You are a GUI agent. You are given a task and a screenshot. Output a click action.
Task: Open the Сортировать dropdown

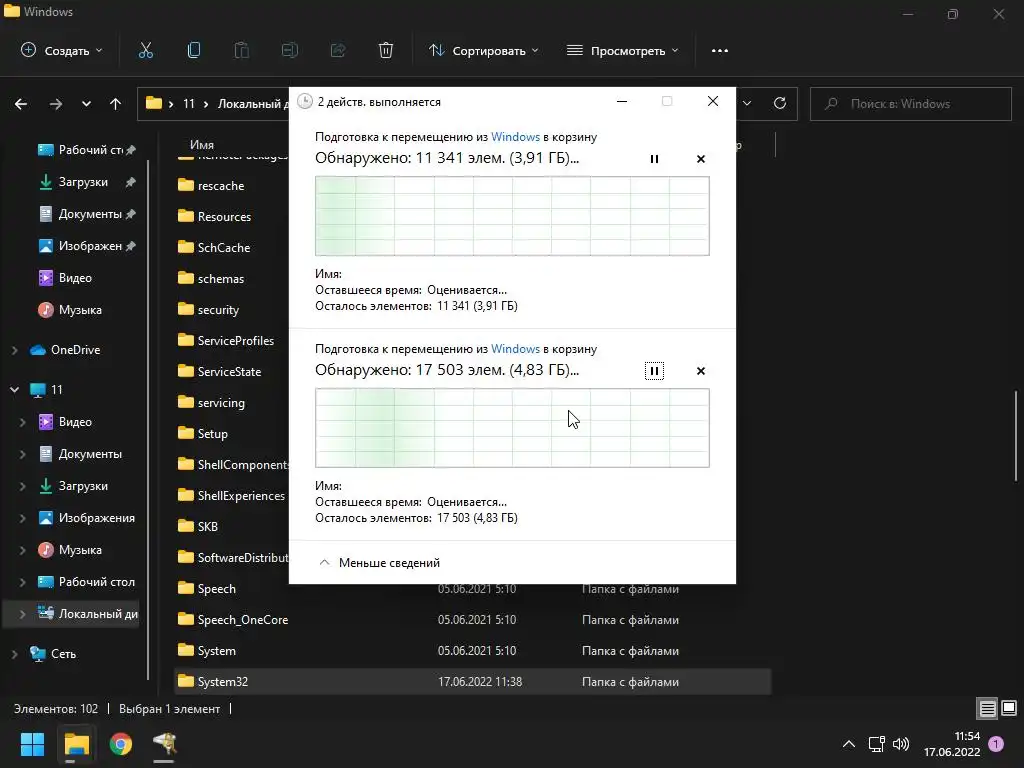[x=484, y=50]
